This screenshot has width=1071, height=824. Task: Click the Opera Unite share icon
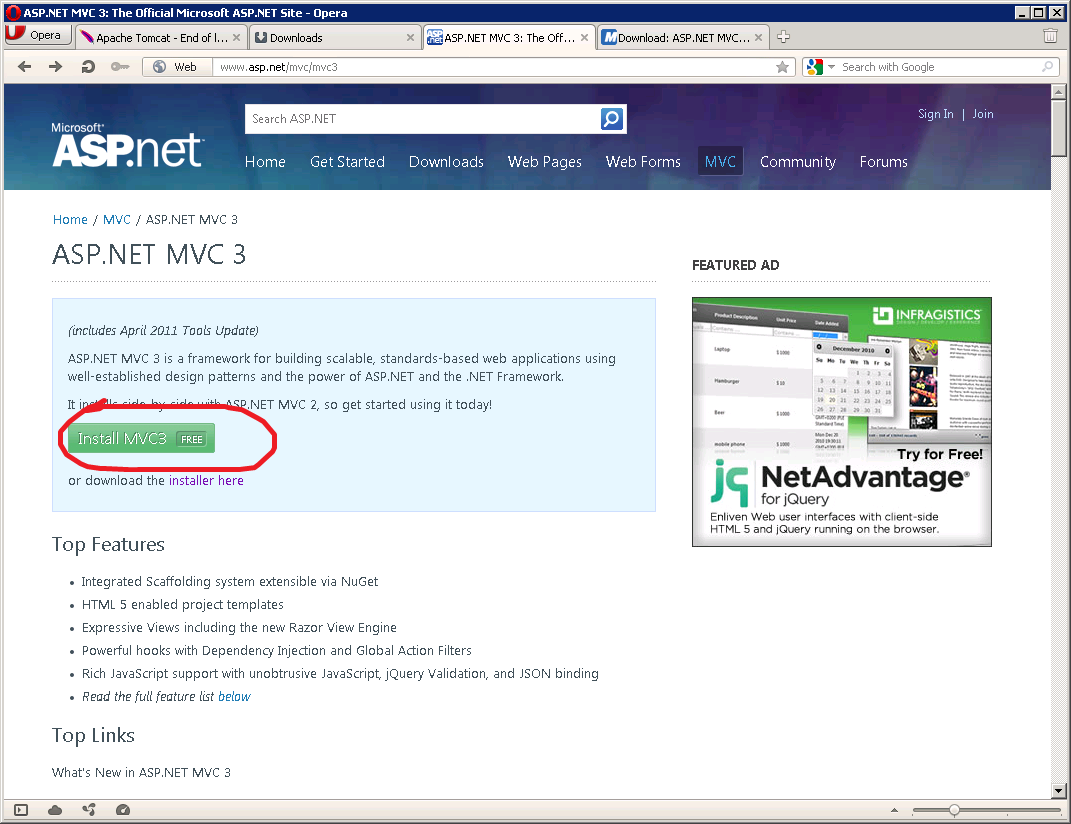click(x=89, y=810)
